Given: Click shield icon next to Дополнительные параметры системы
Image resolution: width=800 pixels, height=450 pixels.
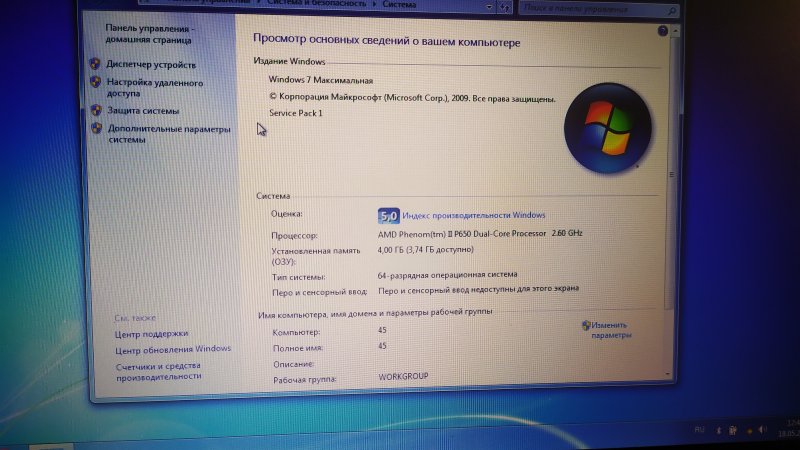Looking at the screenshot, I should click(x=96, y=129).
